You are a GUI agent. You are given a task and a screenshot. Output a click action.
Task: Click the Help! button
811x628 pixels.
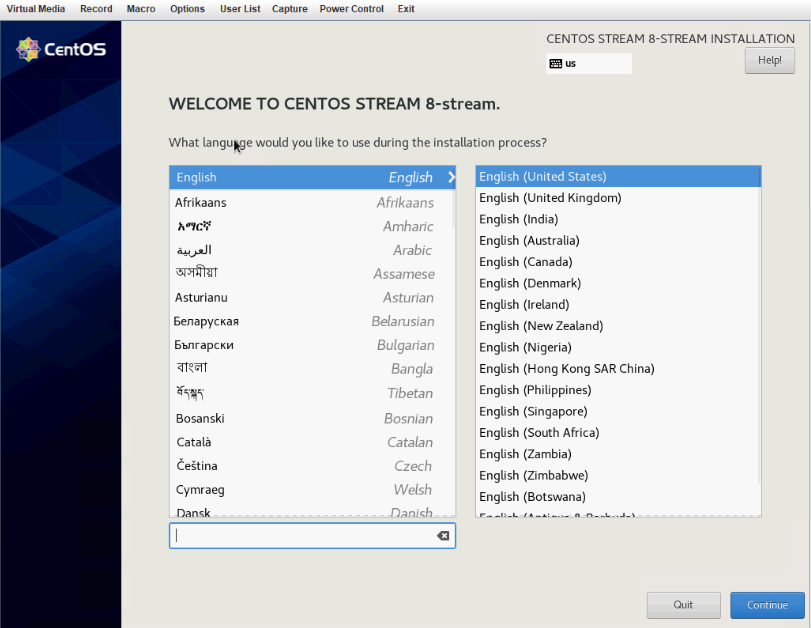tap(770, 61)
